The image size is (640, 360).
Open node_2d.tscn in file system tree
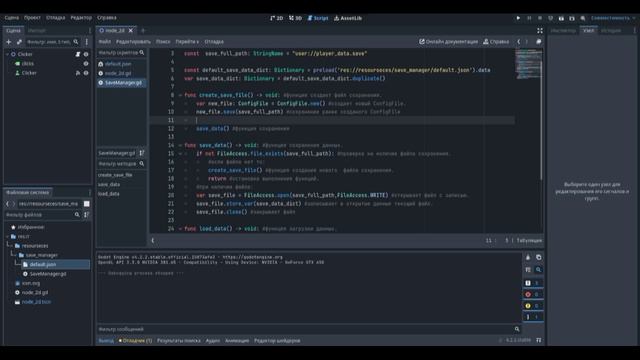point(36,302)
